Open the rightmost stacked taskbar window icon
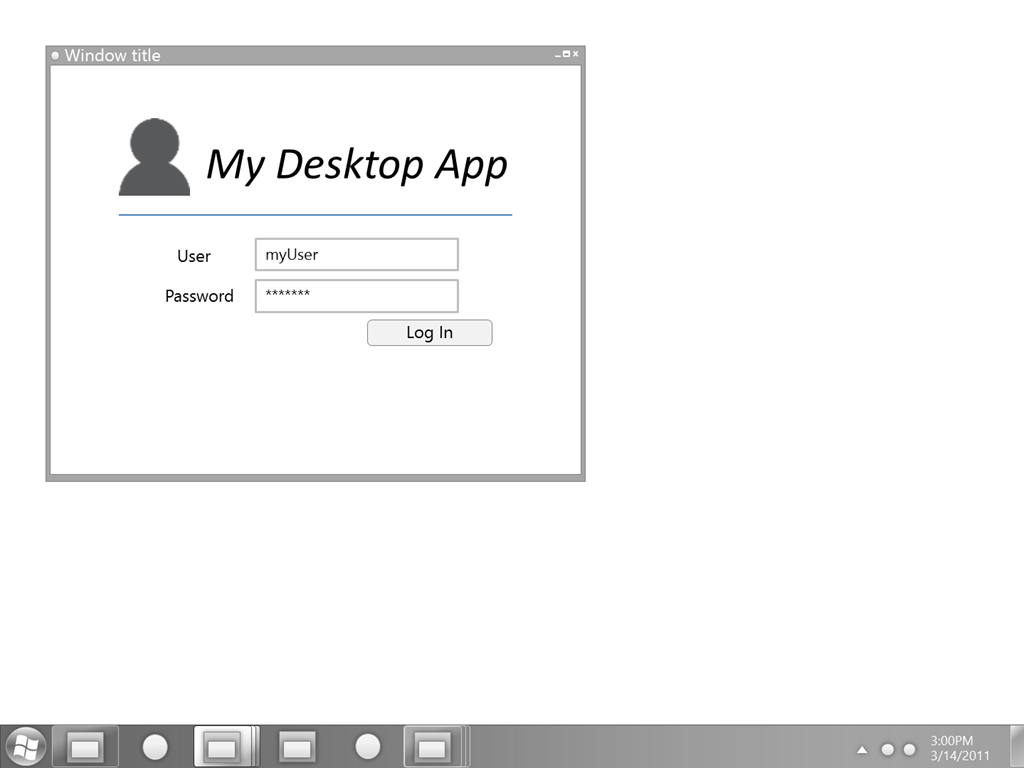The width and height of the screenshot is (1024, 768). point(432,747)
